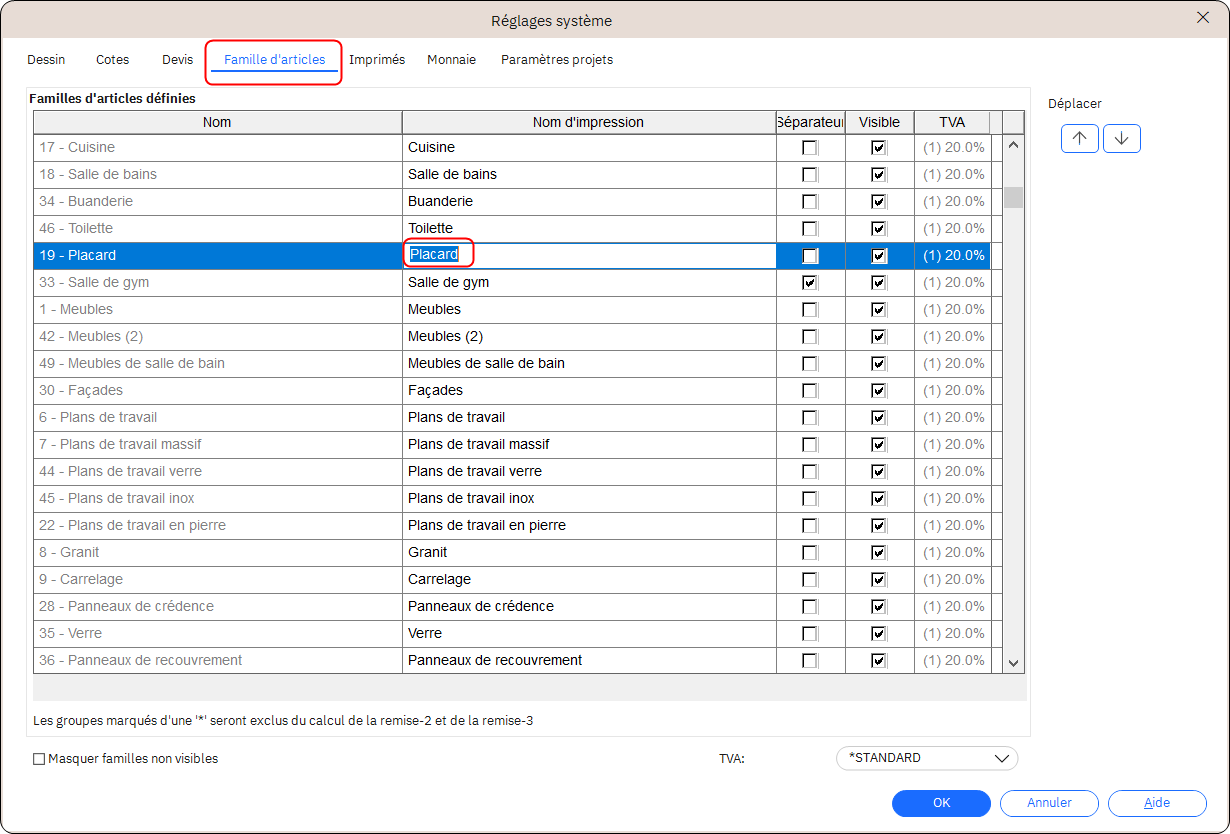Screen dimensions: 1230x834
Task: Switch to the Dessin tab
Action: coord(46,60)
